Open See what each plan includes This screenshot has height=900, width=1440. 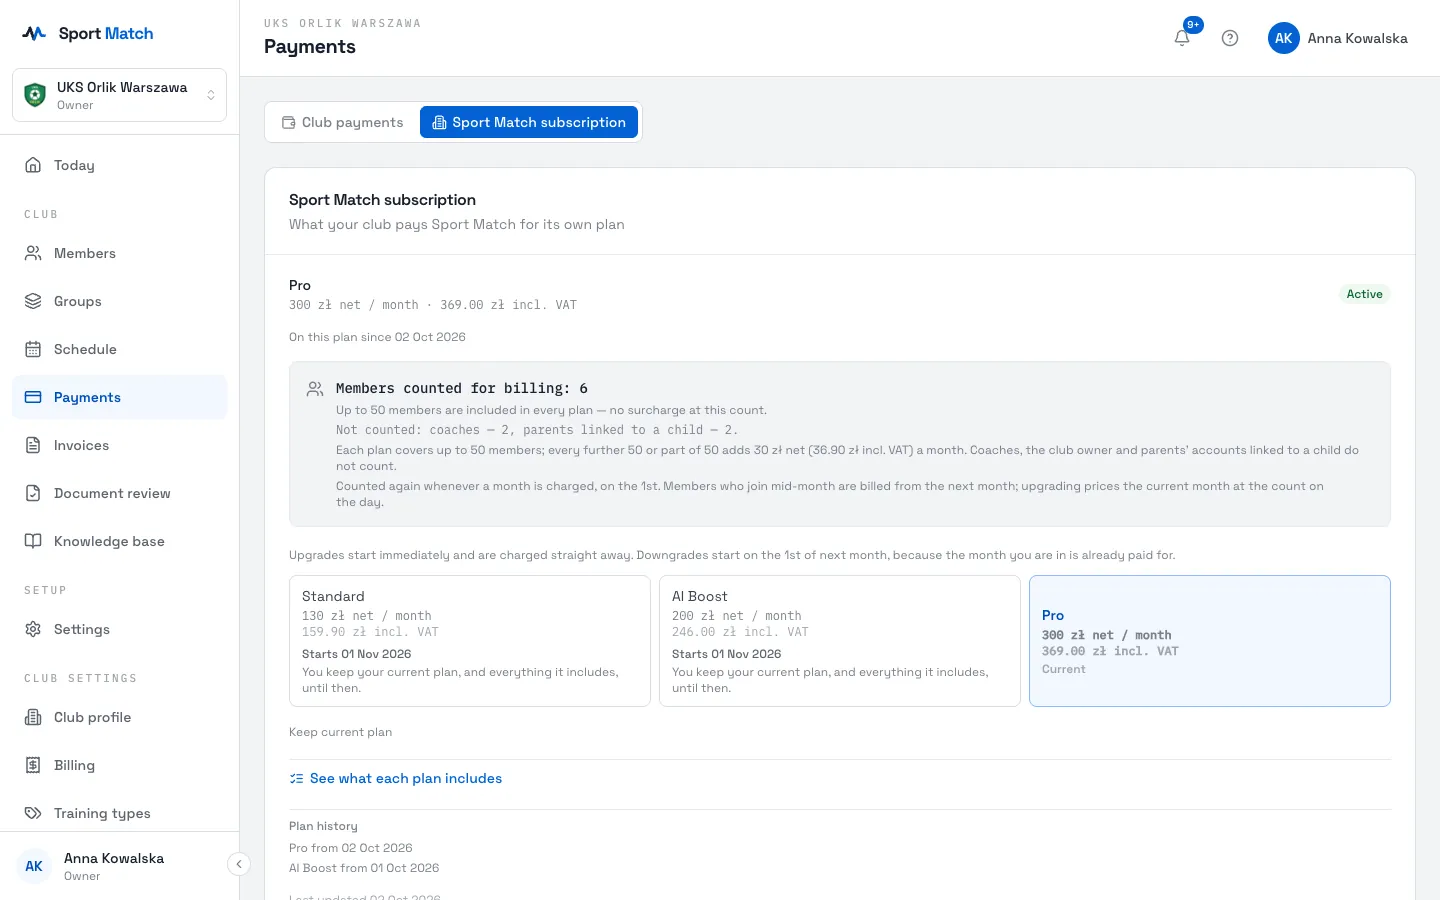[x=396, y=778]
